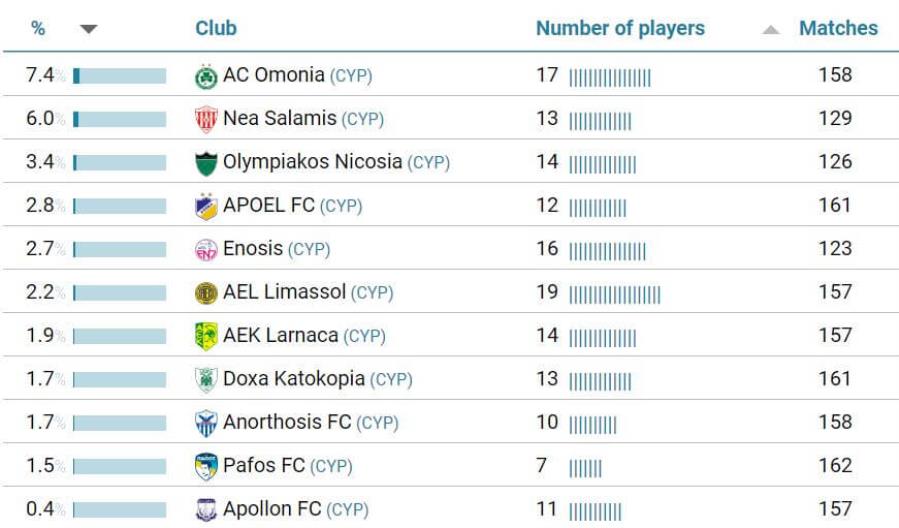Click the Doxa Katokopia club crest

[206, 380]
